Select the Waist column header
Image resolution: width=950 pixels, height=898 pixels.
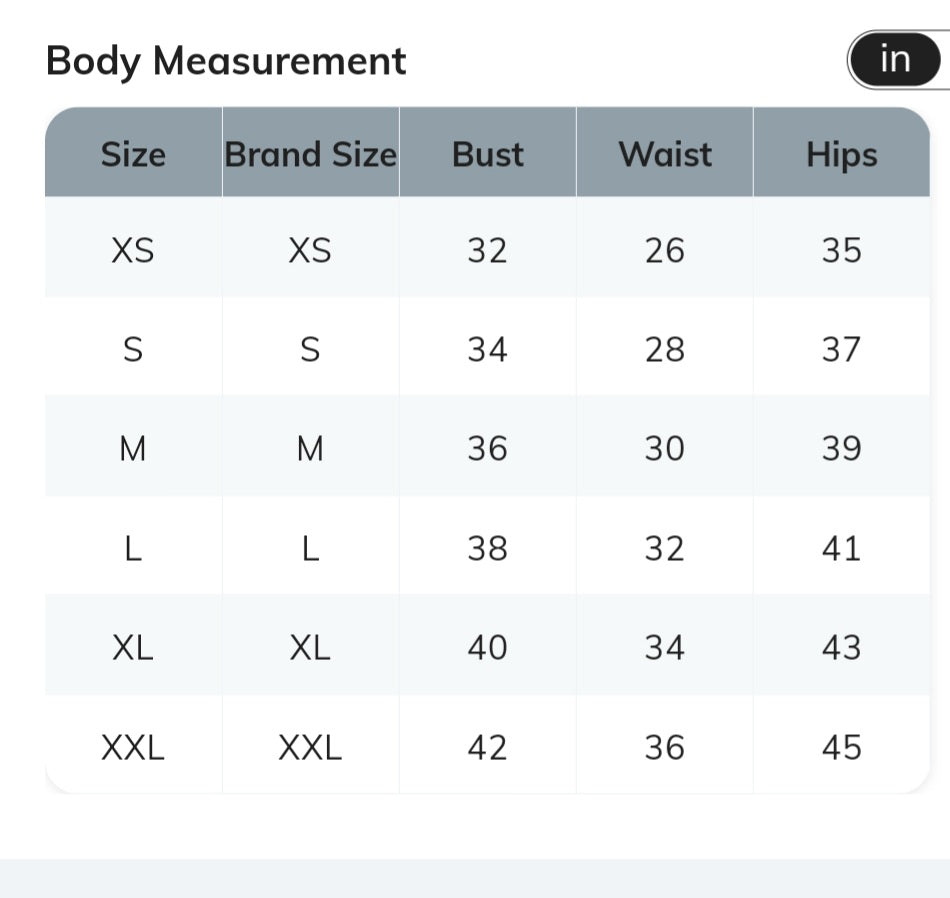pos(665,154)
